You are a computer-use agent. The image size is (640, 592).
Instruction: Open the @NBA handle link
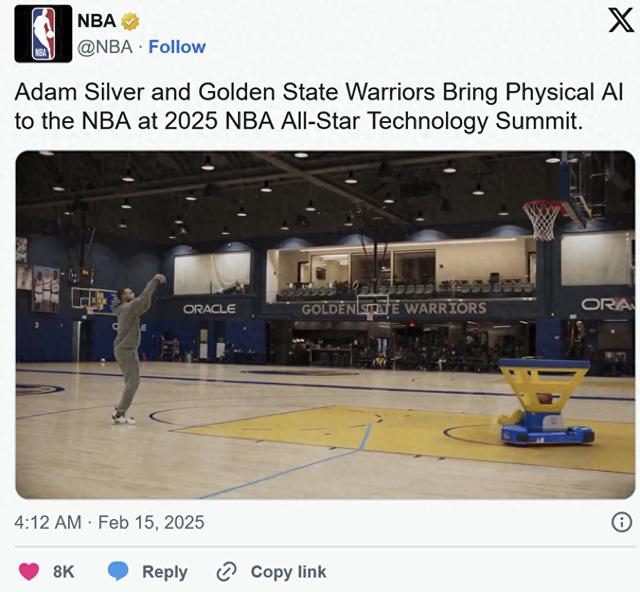(x=106, y=47)
